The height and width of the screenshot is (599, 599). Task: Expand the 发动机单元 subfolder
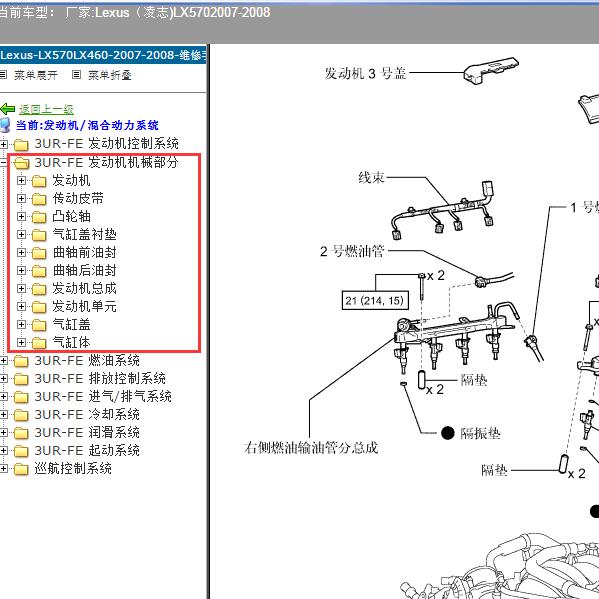coord(21,306)
